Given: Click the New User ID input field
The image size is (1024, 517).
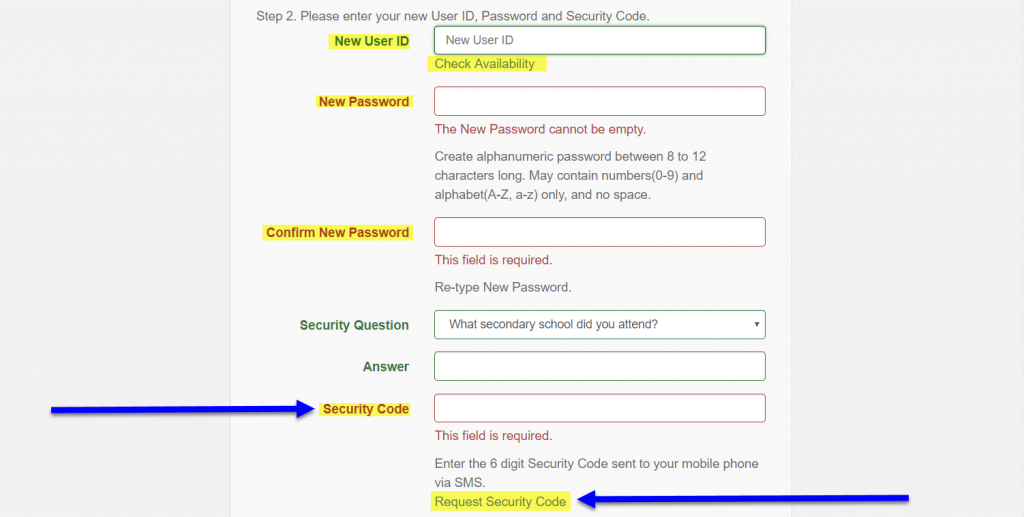Looking at the screenshot, I should (x=599, y=40).
